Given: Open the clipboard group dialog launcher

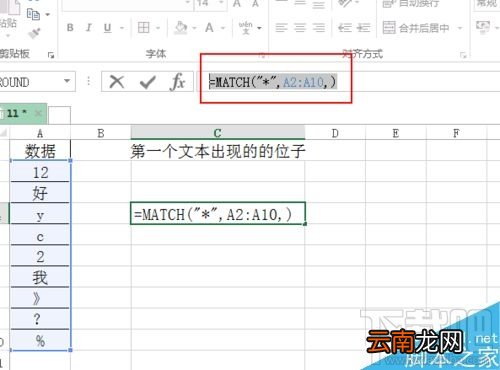Looking at the screenshot, I should (x=51, y=55).
